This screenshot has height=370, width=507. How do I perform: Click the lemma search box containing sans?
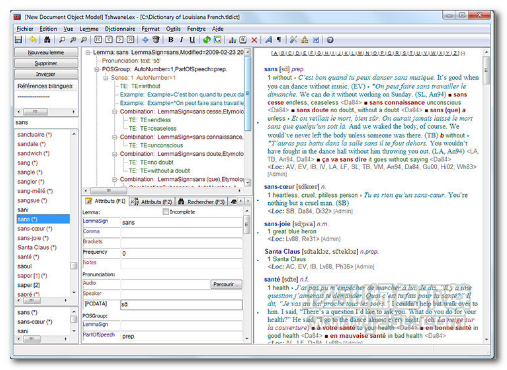point(46,123)
